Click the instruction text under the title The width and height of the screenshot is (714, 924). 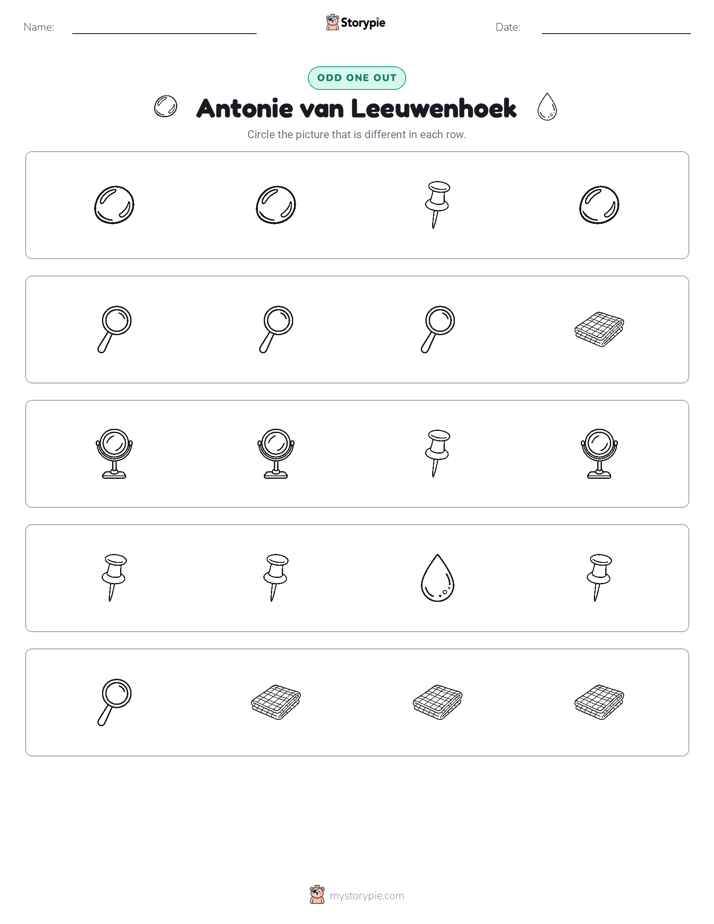point(356,134)
